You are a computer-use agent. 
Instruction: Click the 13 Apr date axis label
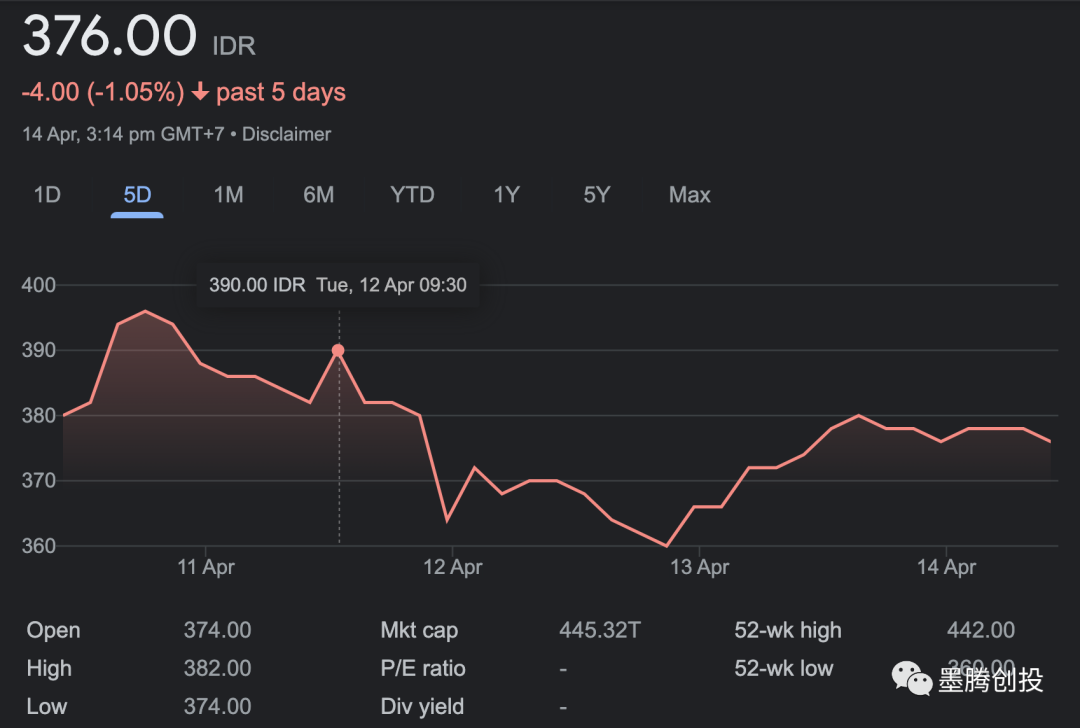tap(700, 567)
